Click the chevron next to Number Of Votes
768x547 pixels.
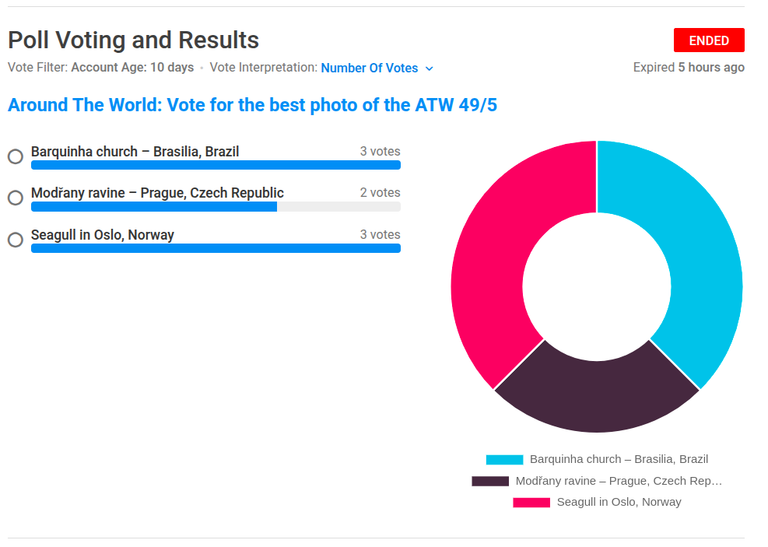[430, 69]
